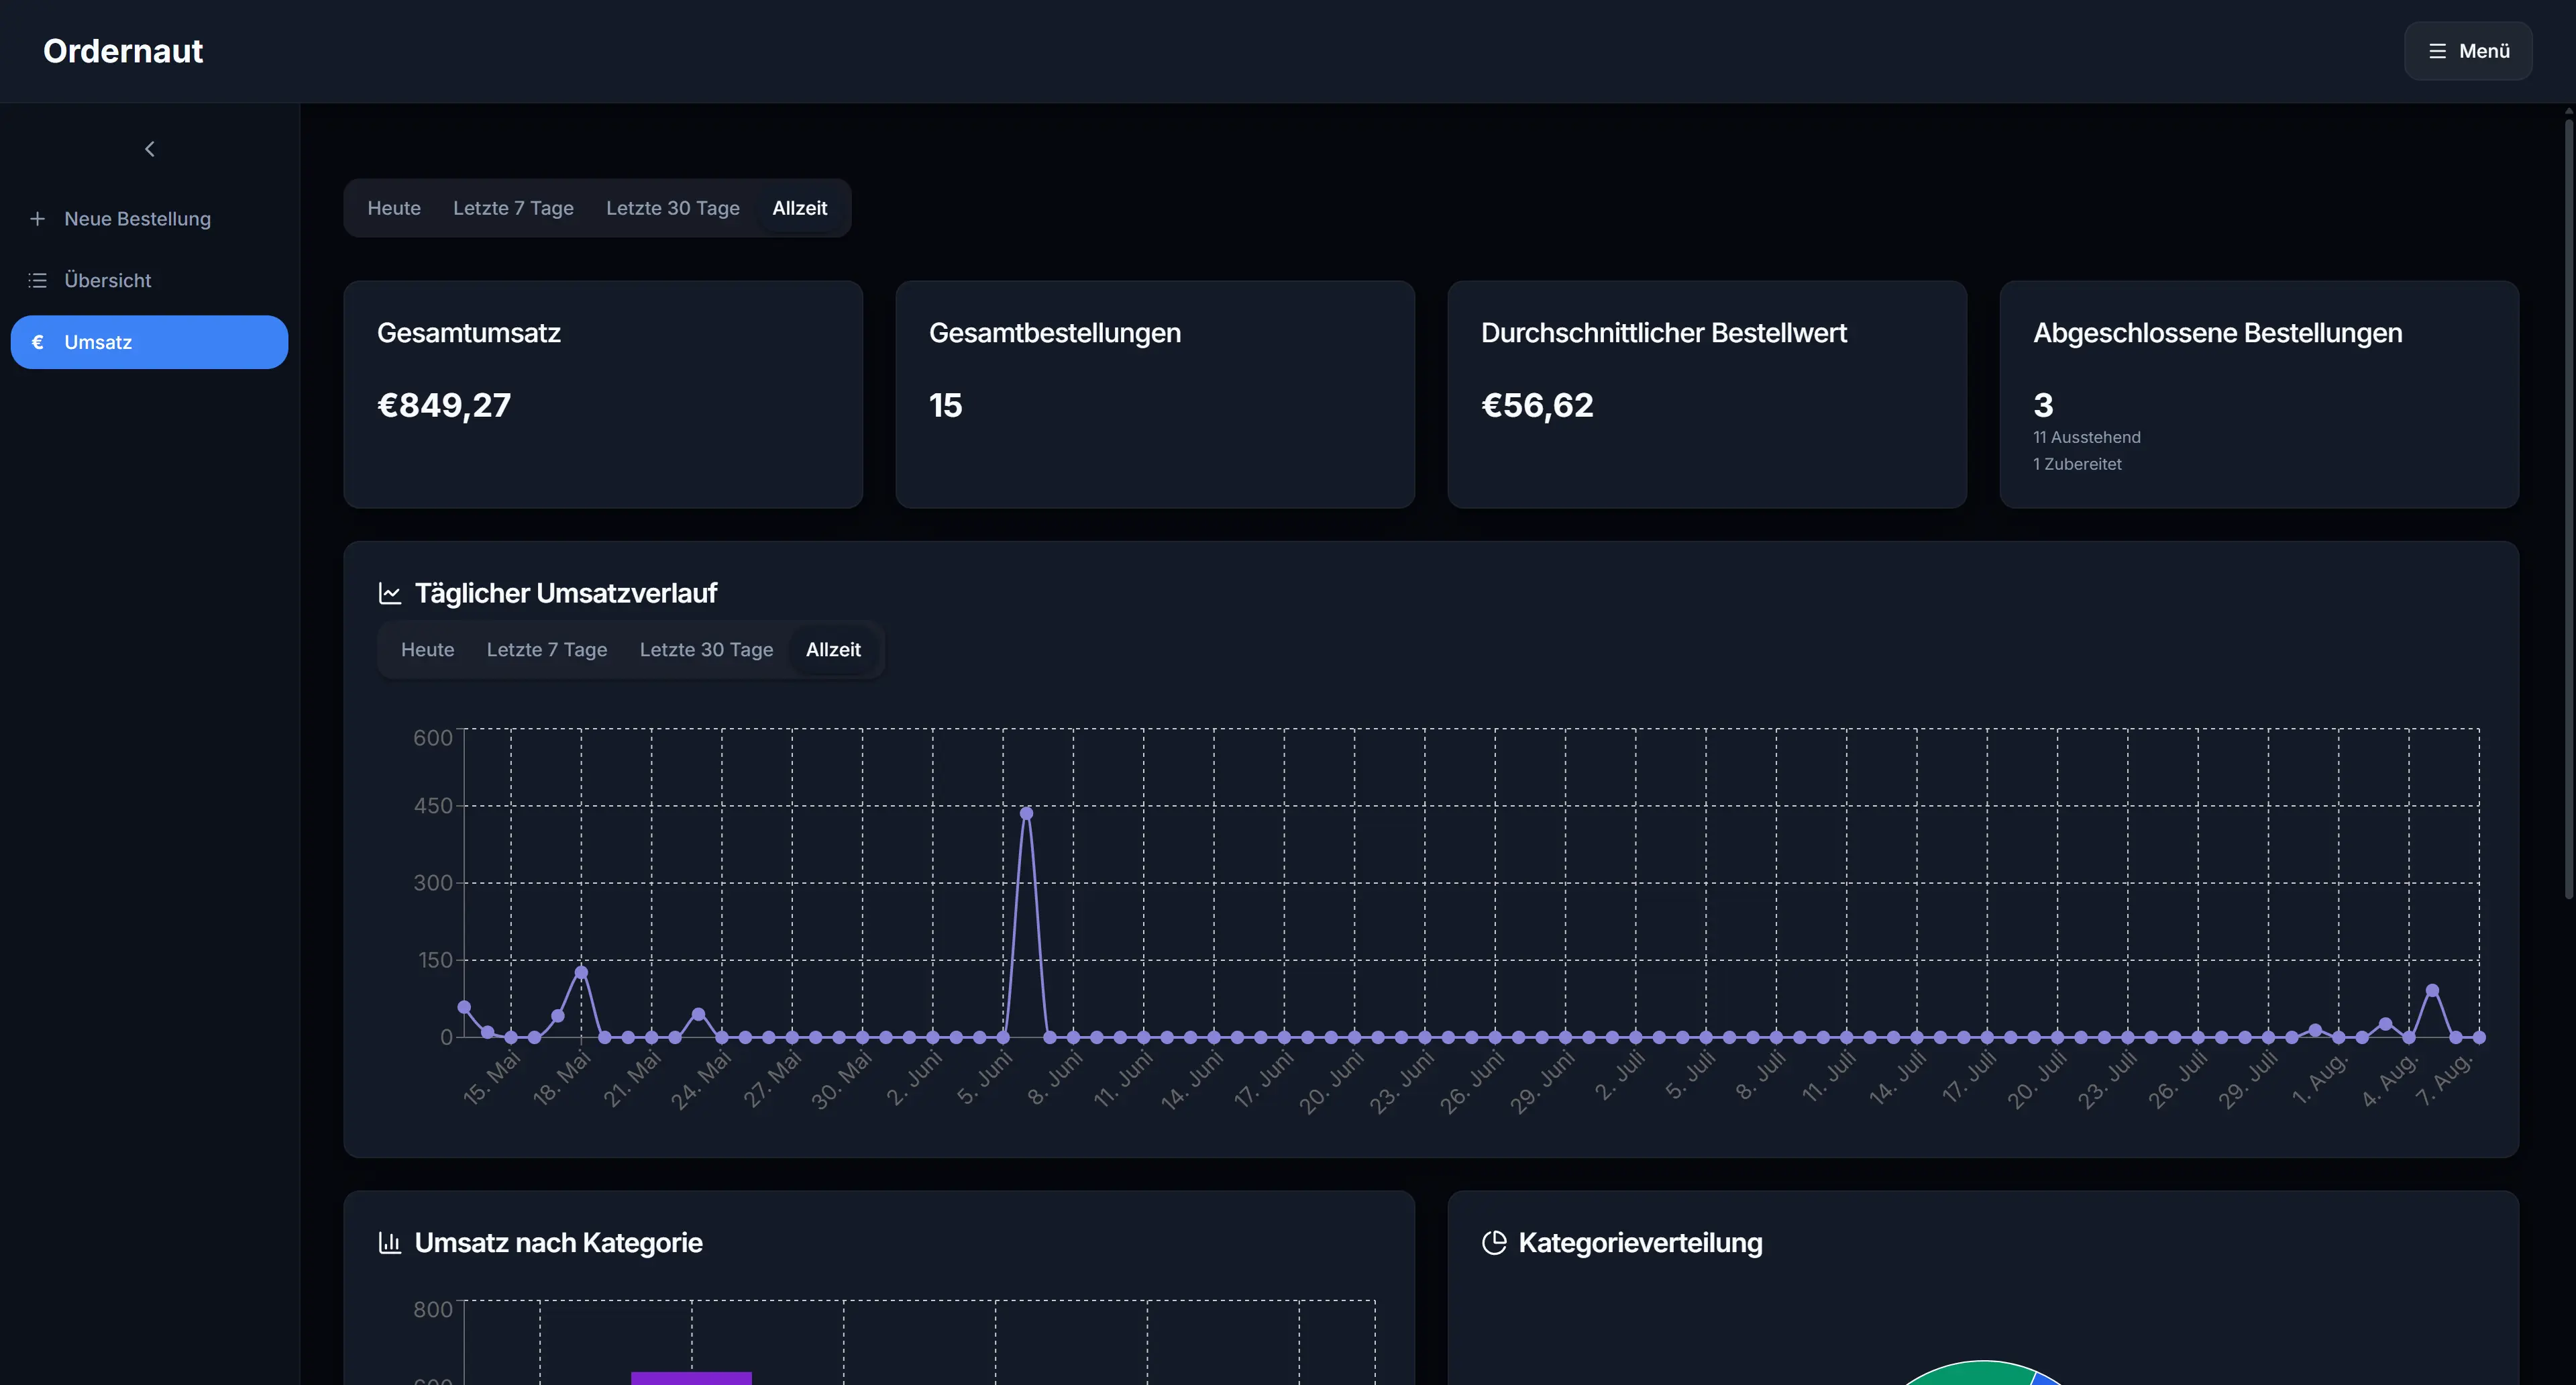Click the 450 y-axis label in the revenue chart
This screenshot has width=2576, height=1385.
coord(433,806)
